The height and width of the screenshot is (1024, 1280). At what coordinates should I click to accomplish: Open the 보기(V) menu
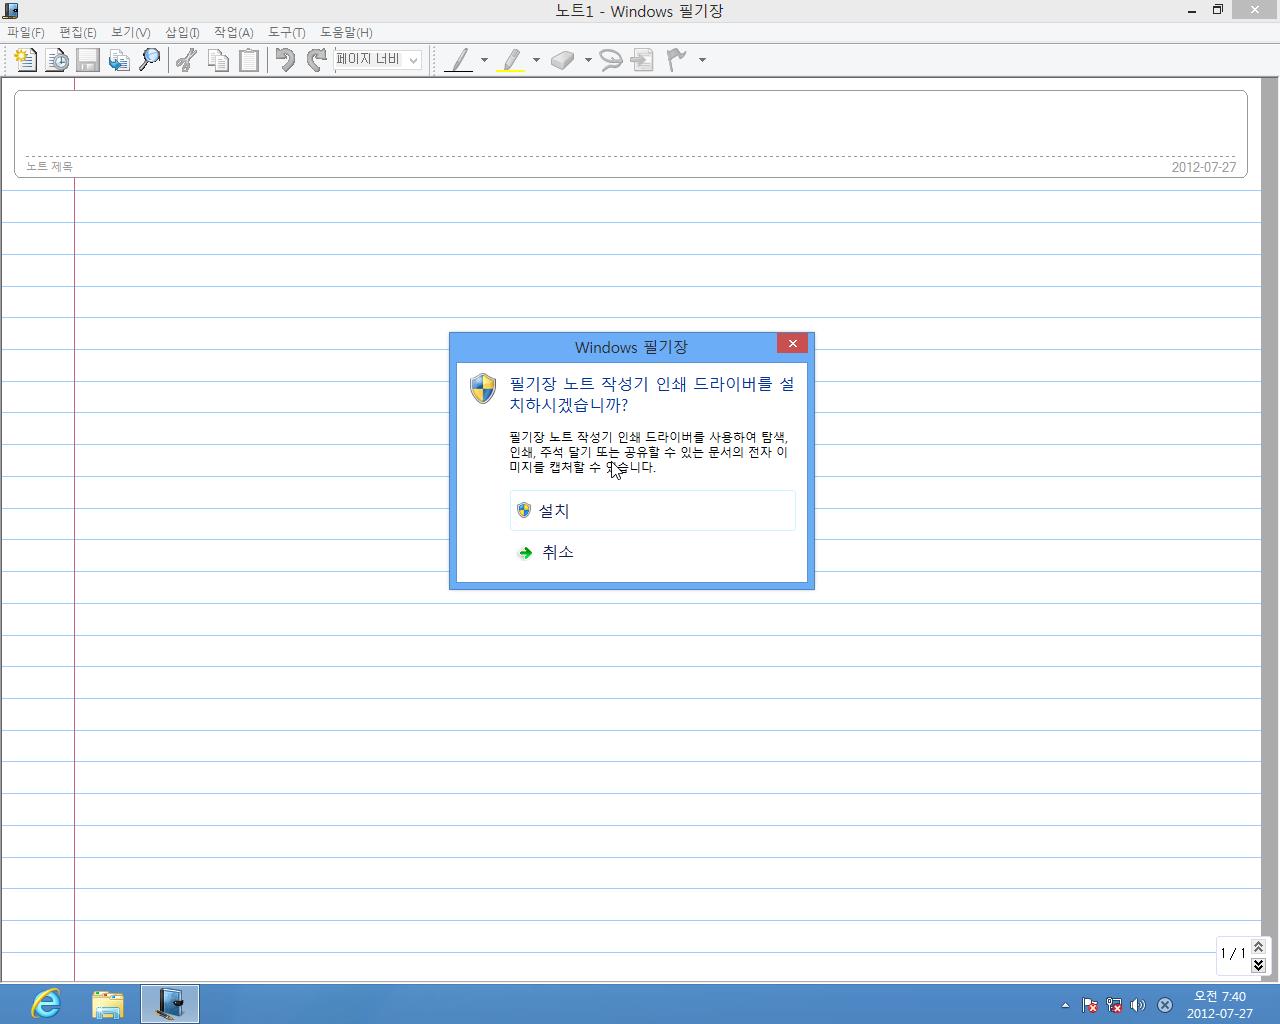(131, 32)
